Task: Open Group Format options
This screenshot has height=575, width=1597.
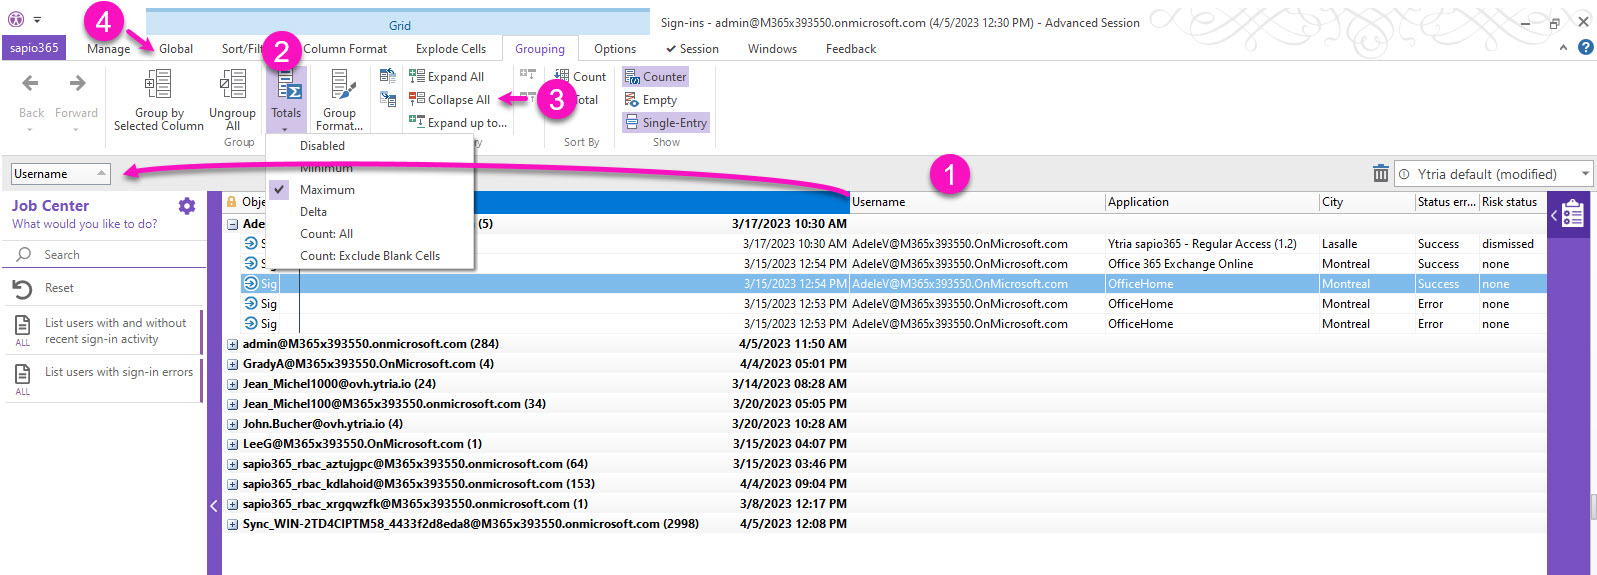Action: pyautogui.click(x=340, y=100)
